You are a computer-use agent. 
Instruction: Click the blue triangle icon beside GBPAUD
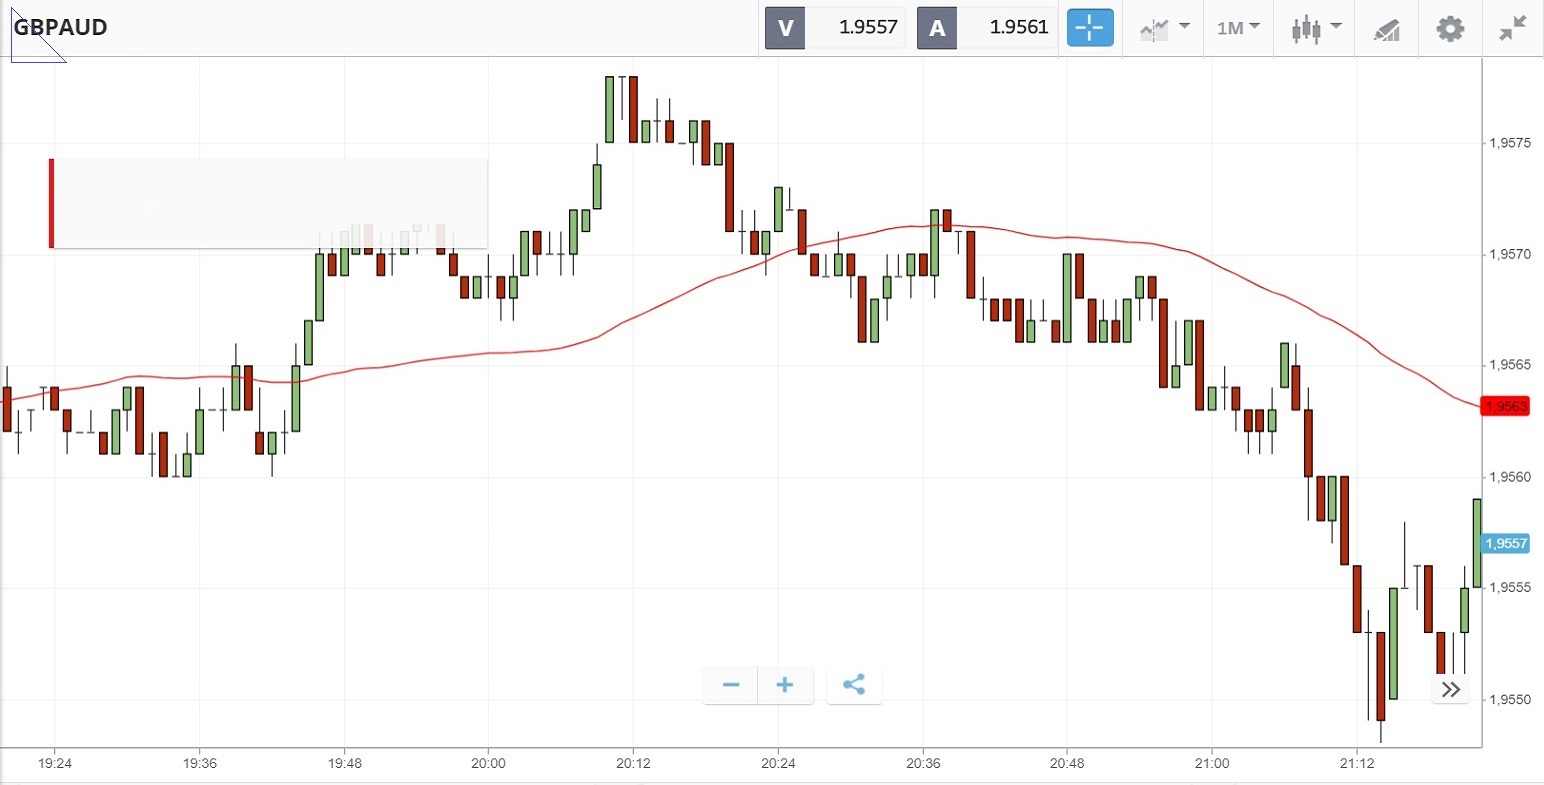click(x=30, y=45)
